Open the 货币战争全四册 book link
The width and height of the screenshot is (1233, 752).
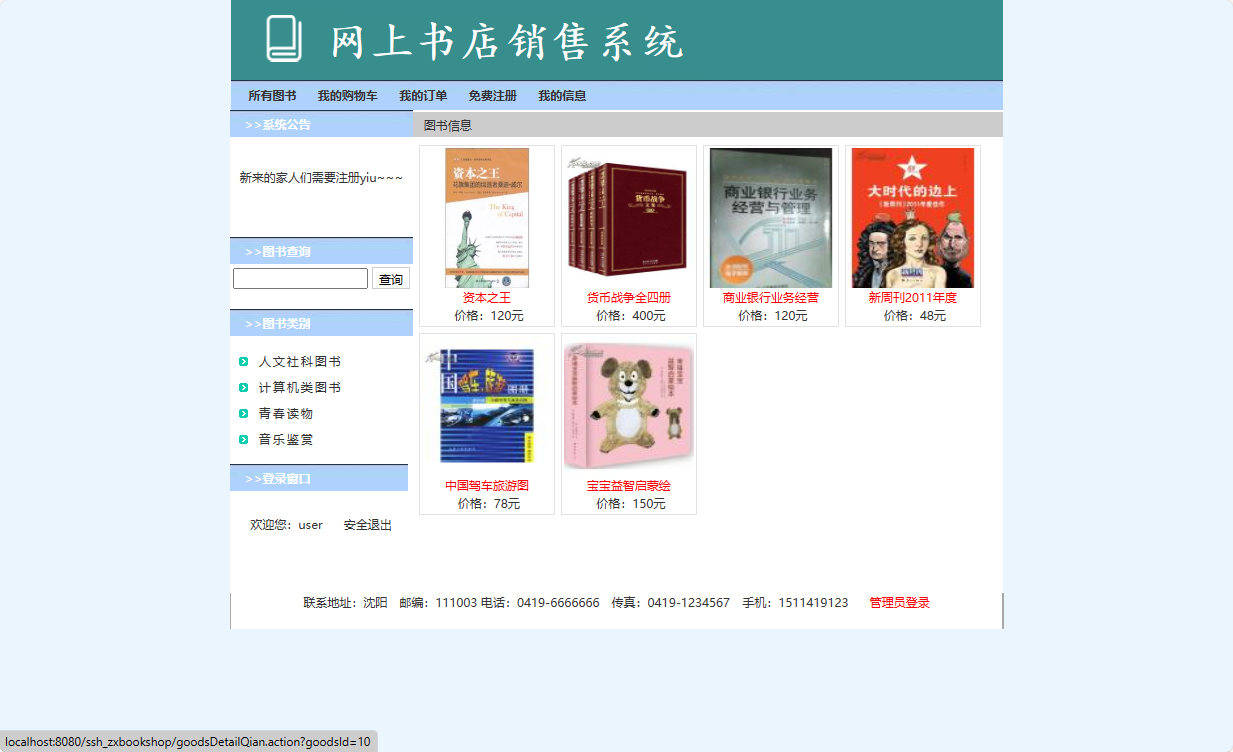[628, 297]
